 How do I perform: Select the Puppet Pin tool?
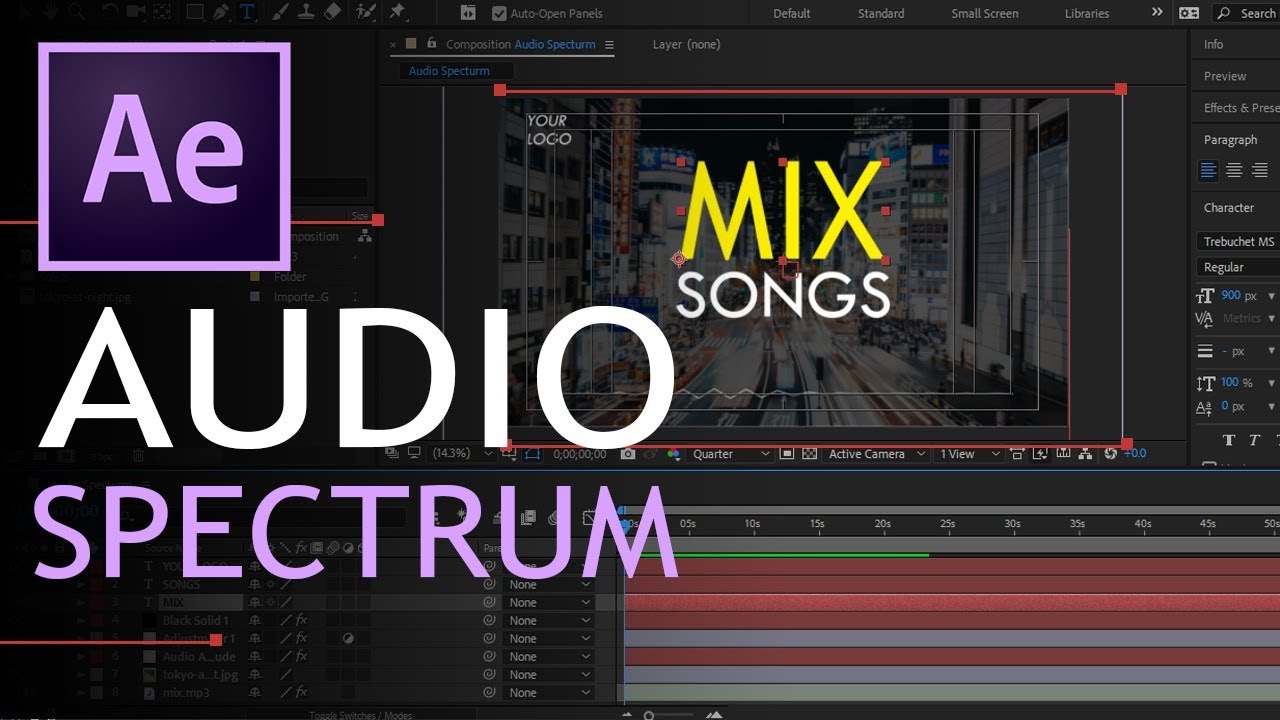point(397,13)
